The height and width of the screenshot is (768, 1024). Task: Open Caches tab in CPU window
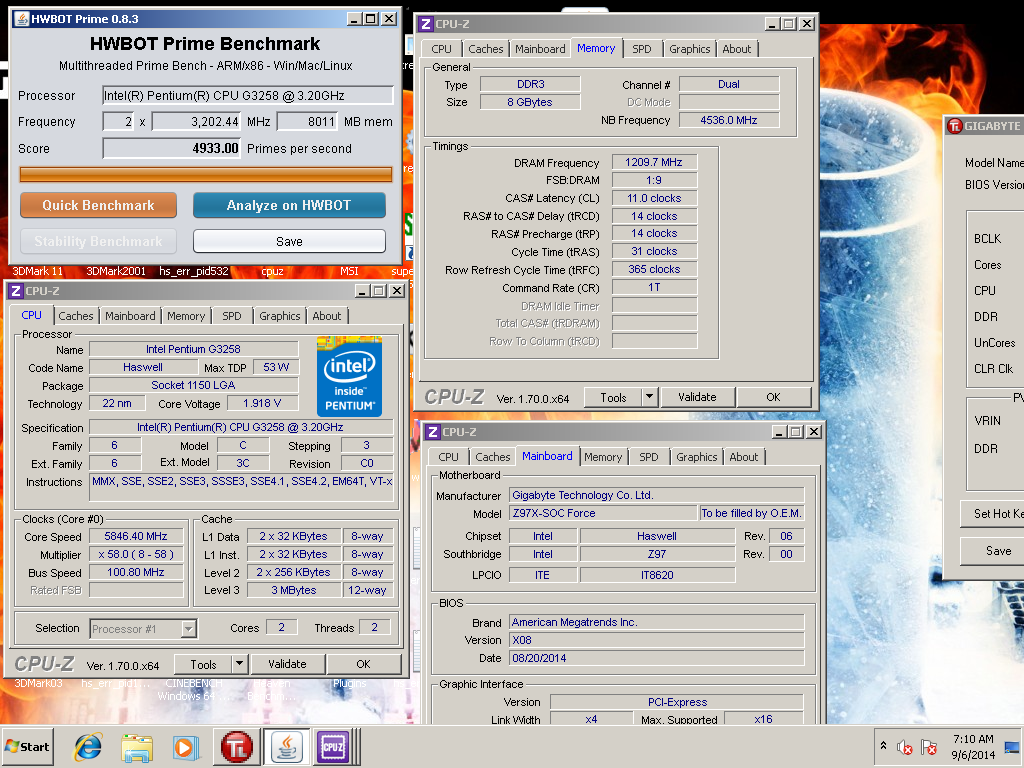coord(76,316)
